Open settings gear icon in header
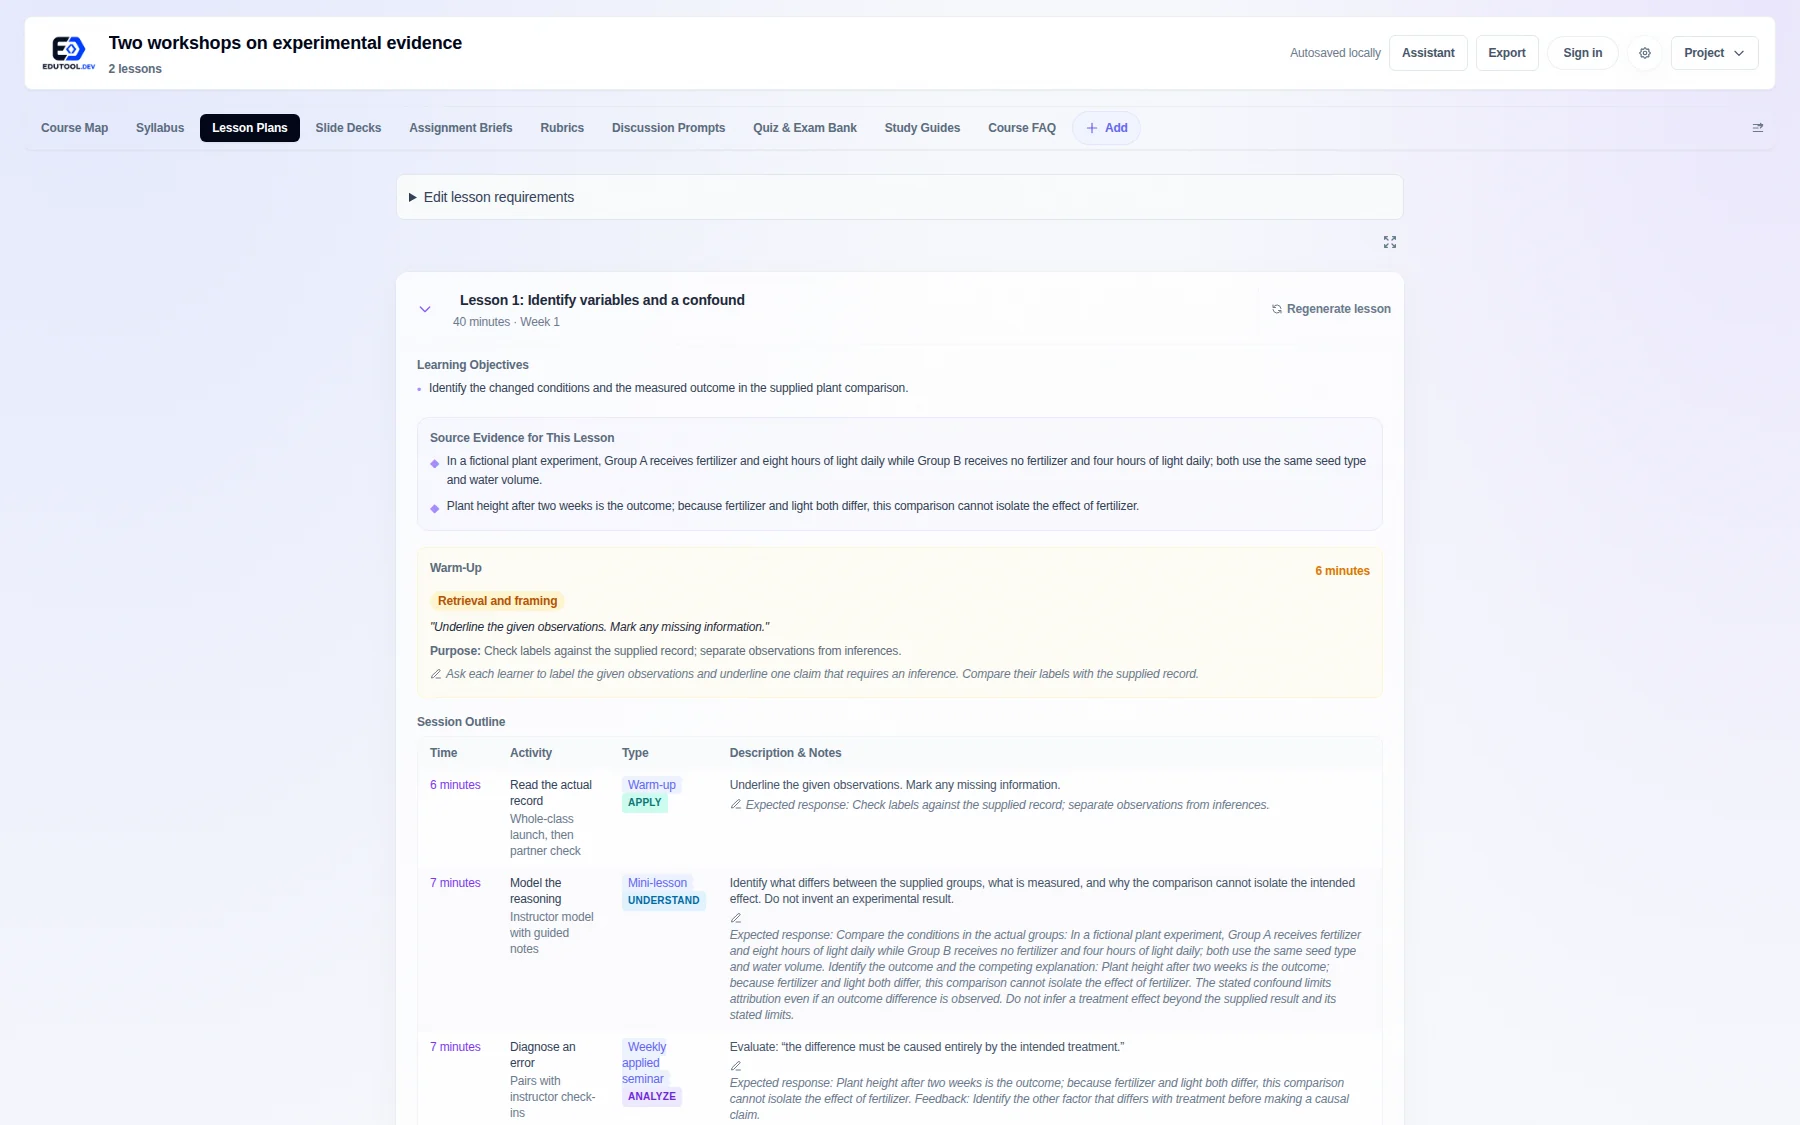Viewport: 1800px width, 1125px height. [x=1645, y=53]
